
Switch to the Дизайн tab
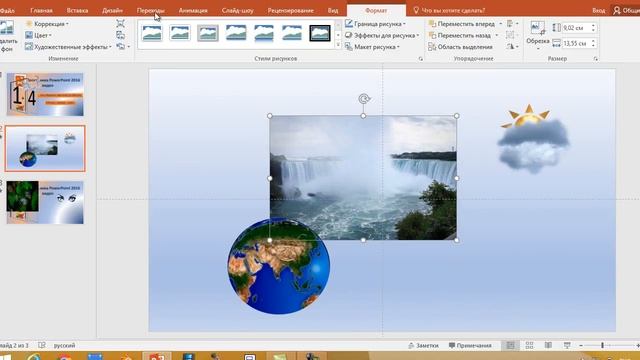pyautogui.click(x=112, y=11)
